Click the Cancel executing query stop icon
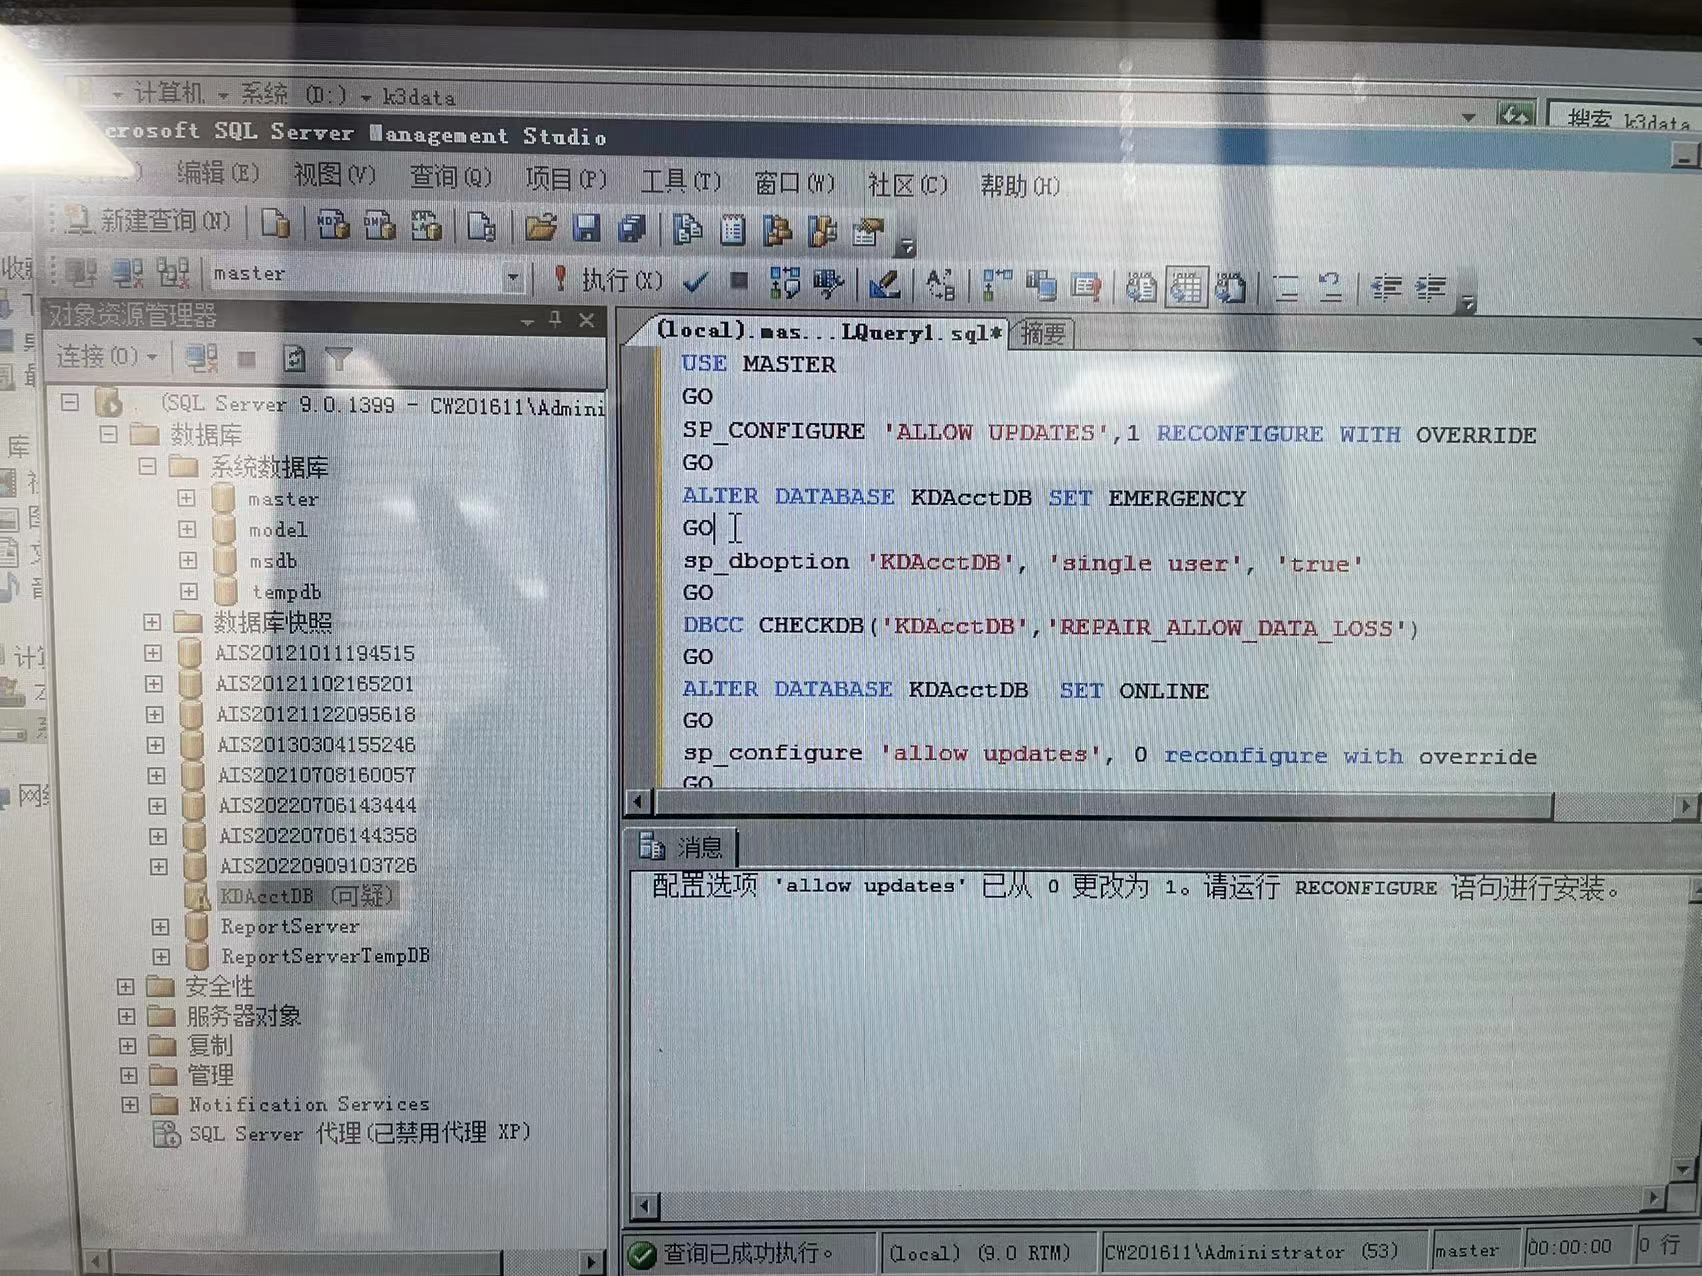 739,282
